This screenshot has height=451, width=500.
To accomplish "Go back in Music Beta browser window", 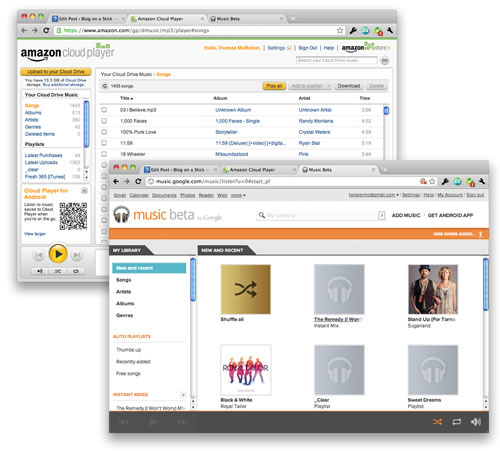I will coord(116,181).
